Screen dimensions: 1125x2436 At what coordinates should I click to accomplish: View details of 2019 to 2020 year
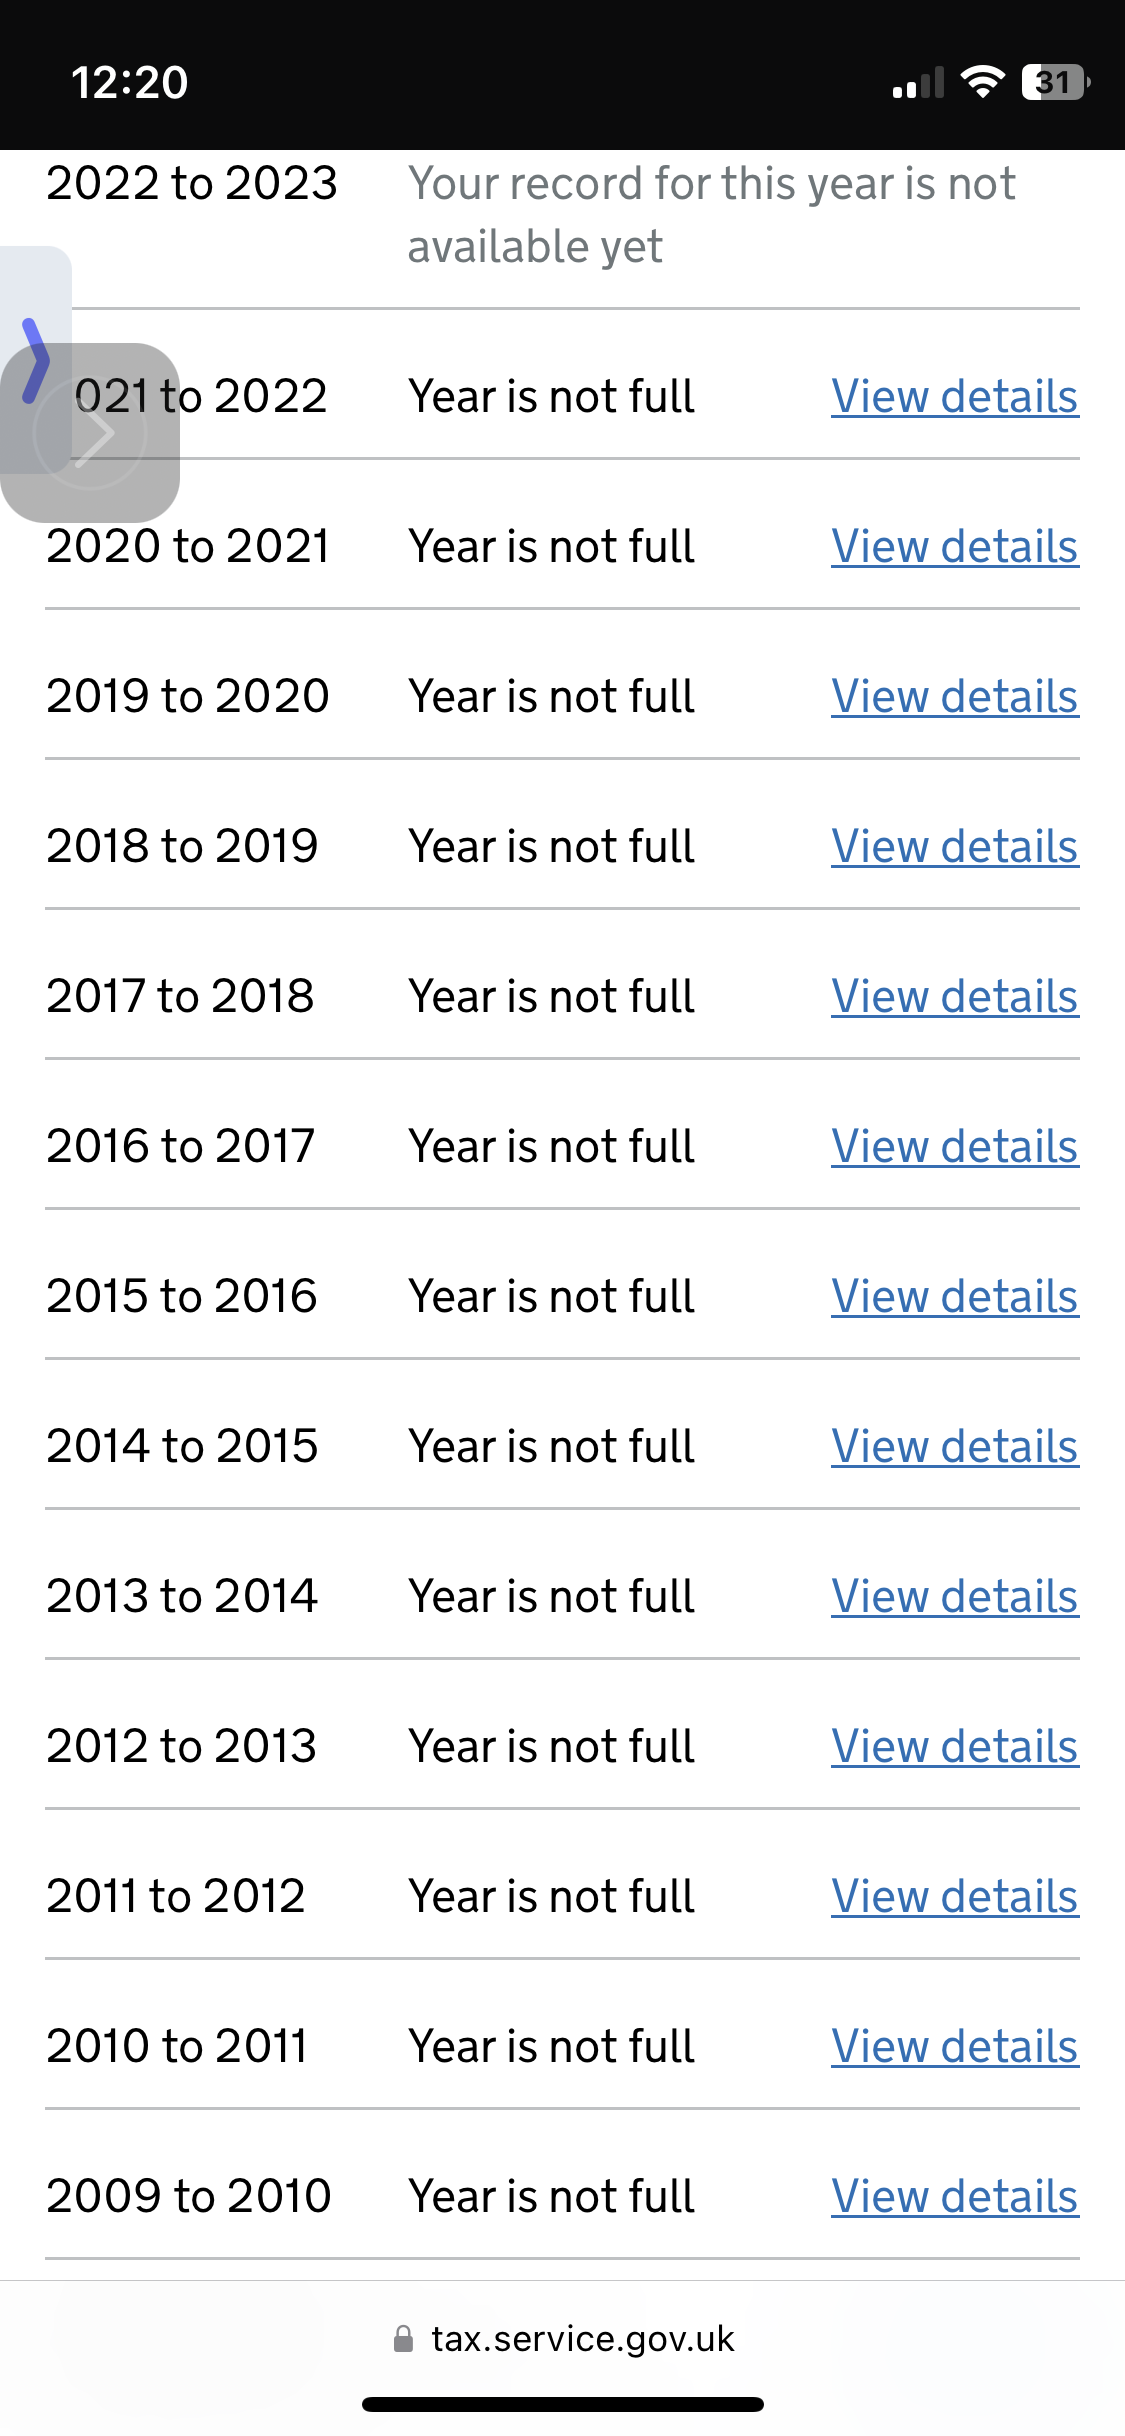(x=954, y=697)
